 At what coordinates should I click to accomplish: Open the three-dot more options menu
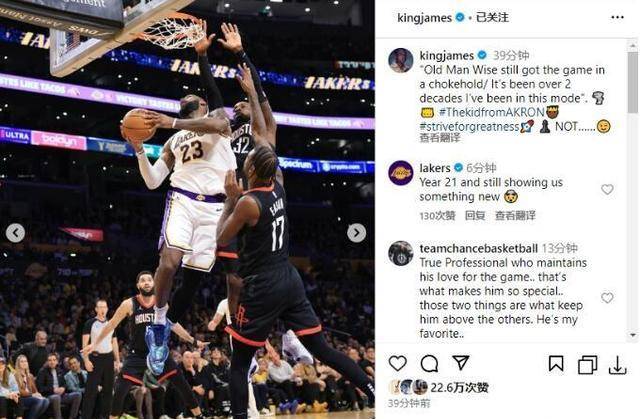(x=617, y=17)
